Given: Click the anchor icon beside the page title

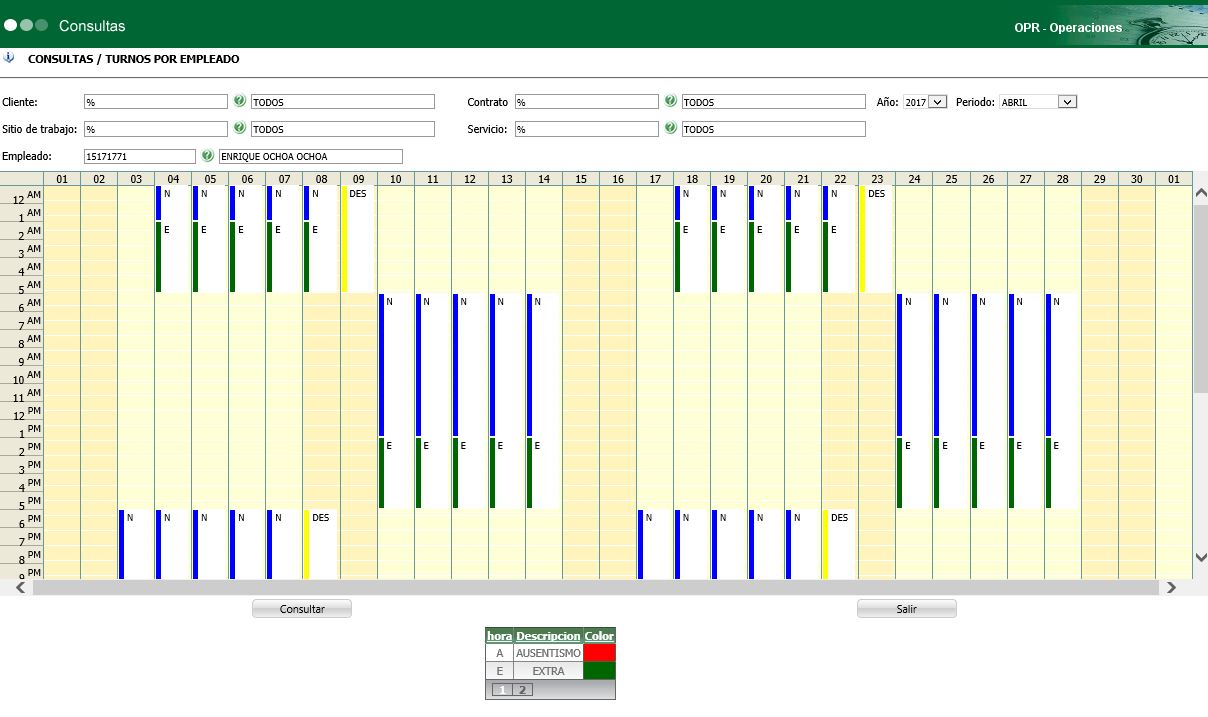Looking at the screenshot, I should tap(10, 58).
